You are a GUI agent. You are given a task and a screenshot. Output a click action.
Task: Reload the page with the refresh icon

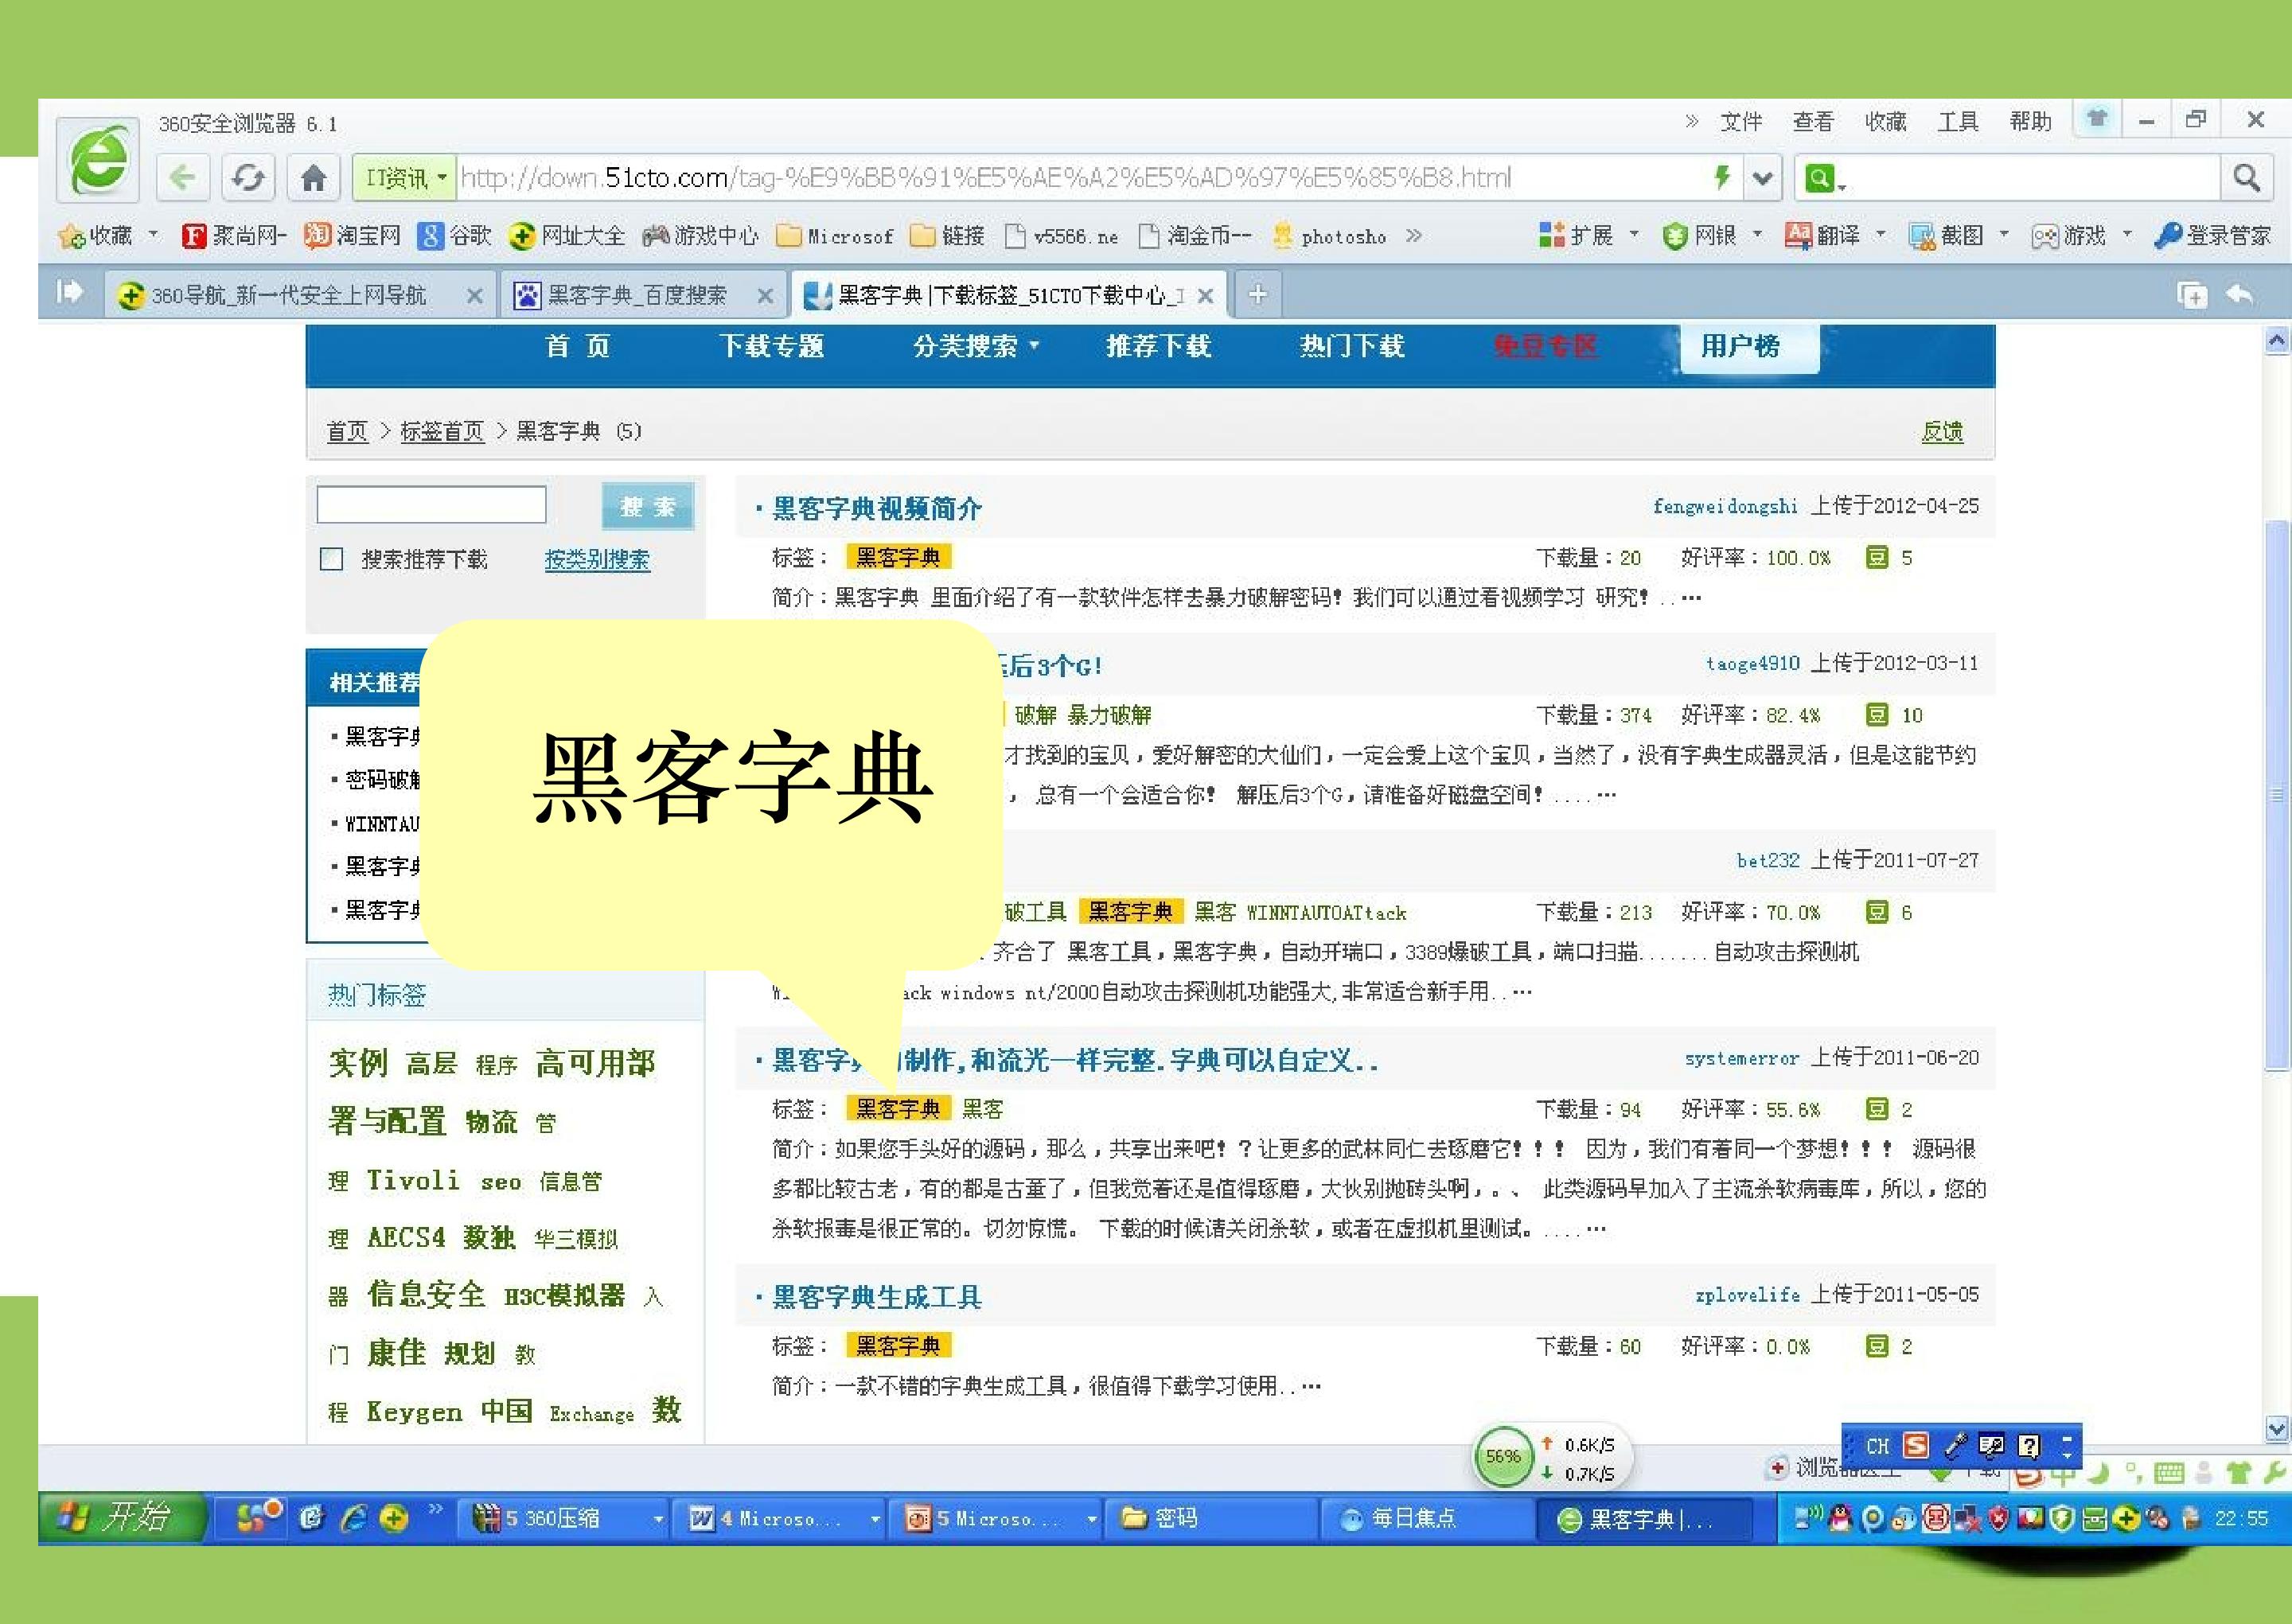(x=247, y=178)
